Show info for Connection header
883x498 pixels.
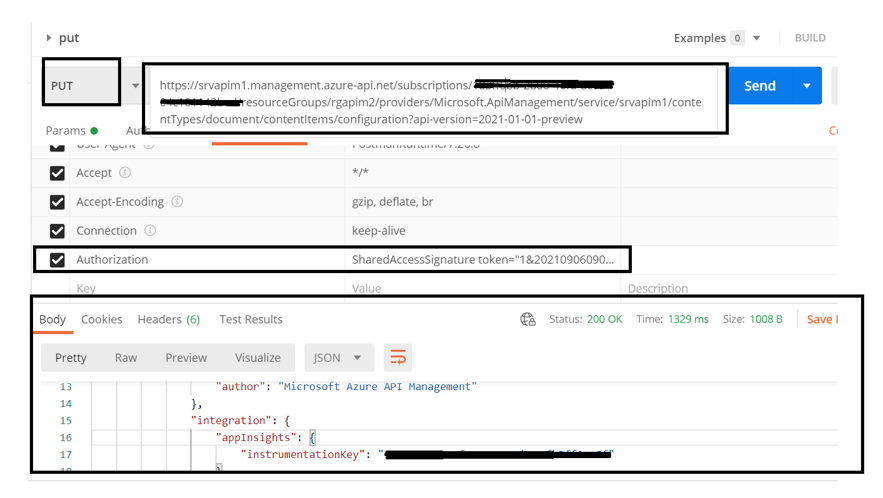150,230
